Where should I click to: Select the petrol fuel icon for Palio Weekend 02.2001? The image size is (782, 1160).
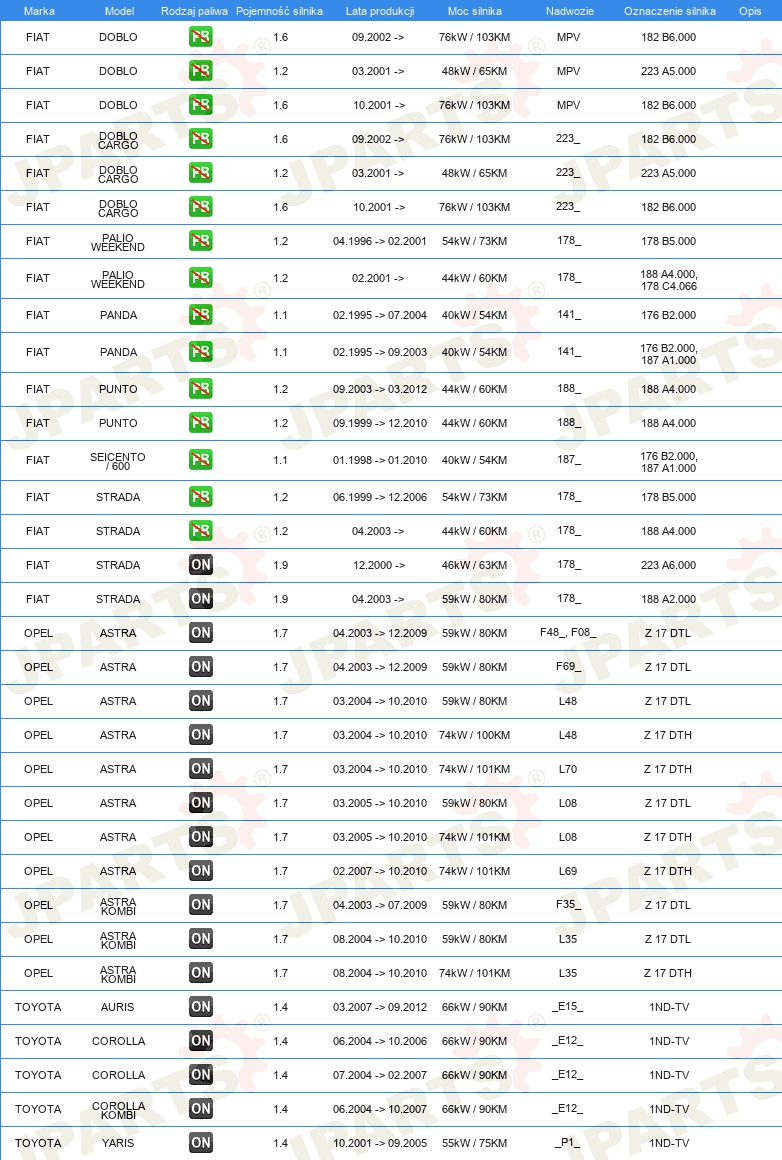point(200,278)
